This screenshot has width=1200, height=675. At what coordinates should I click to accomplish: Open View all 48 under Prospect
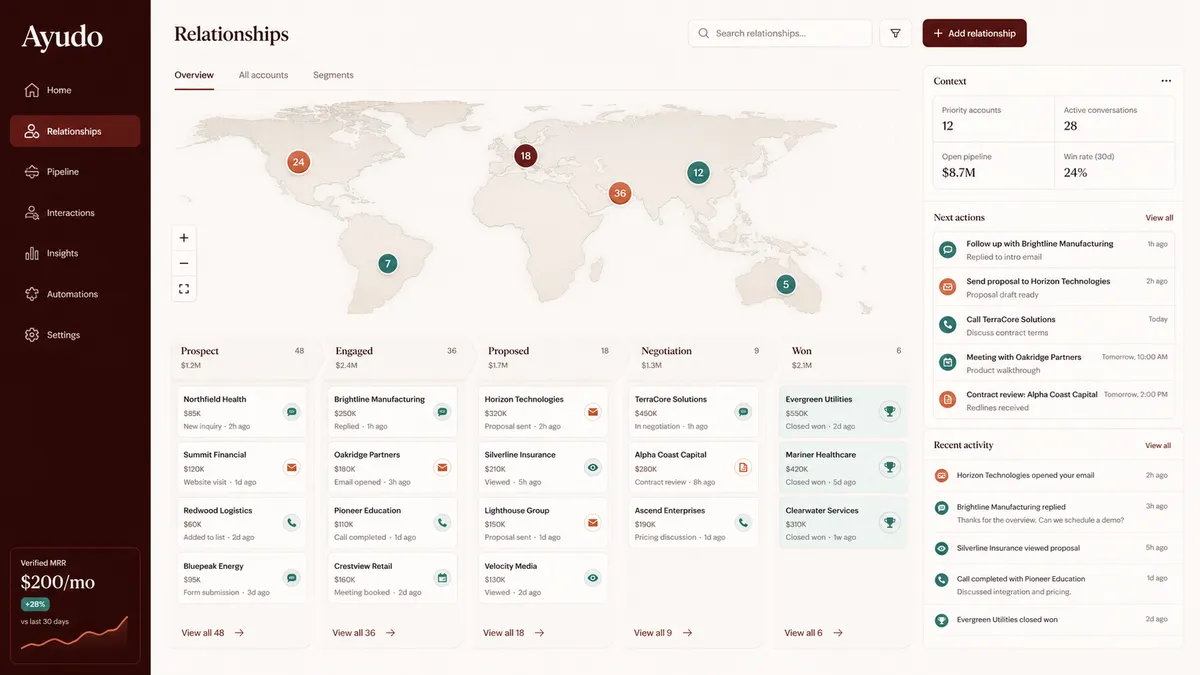point(213,633)
